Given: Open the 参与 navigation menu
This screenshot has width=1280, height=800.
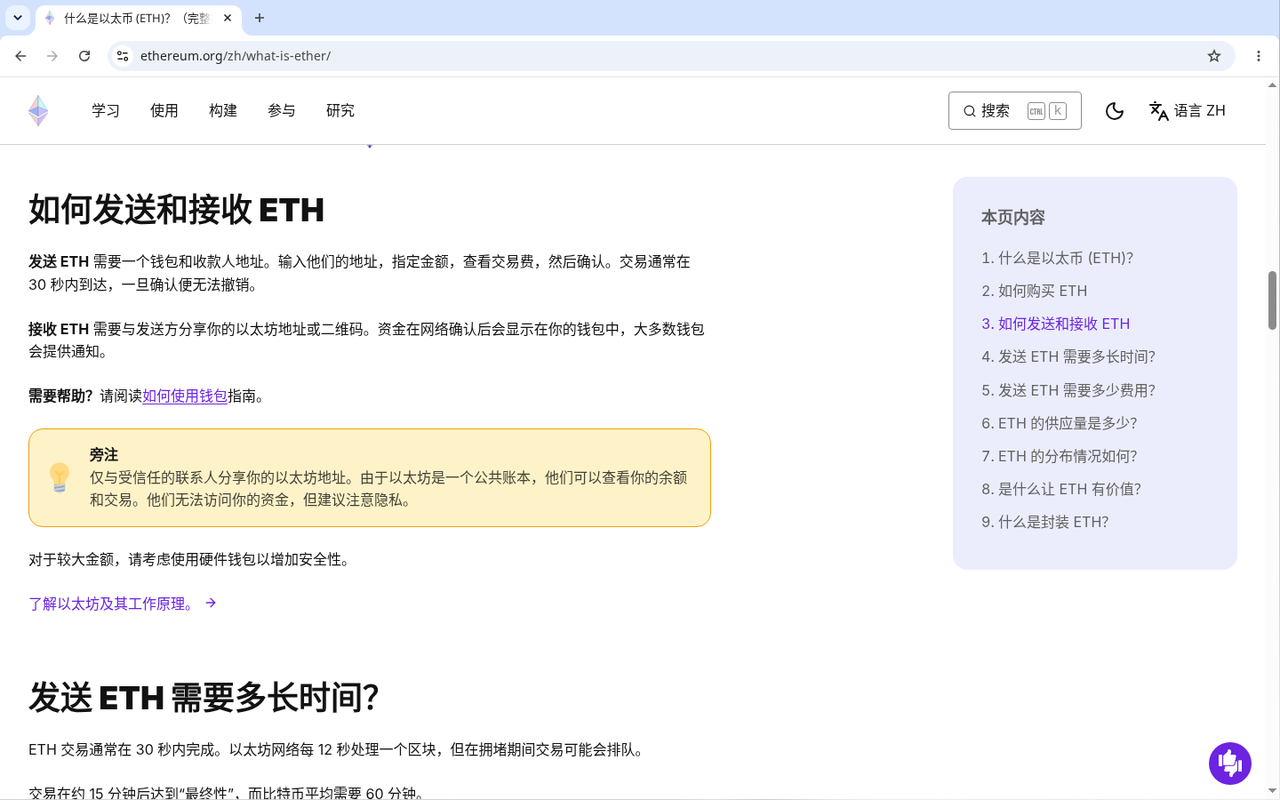Looking at the screenshot, I should point(282,111).
